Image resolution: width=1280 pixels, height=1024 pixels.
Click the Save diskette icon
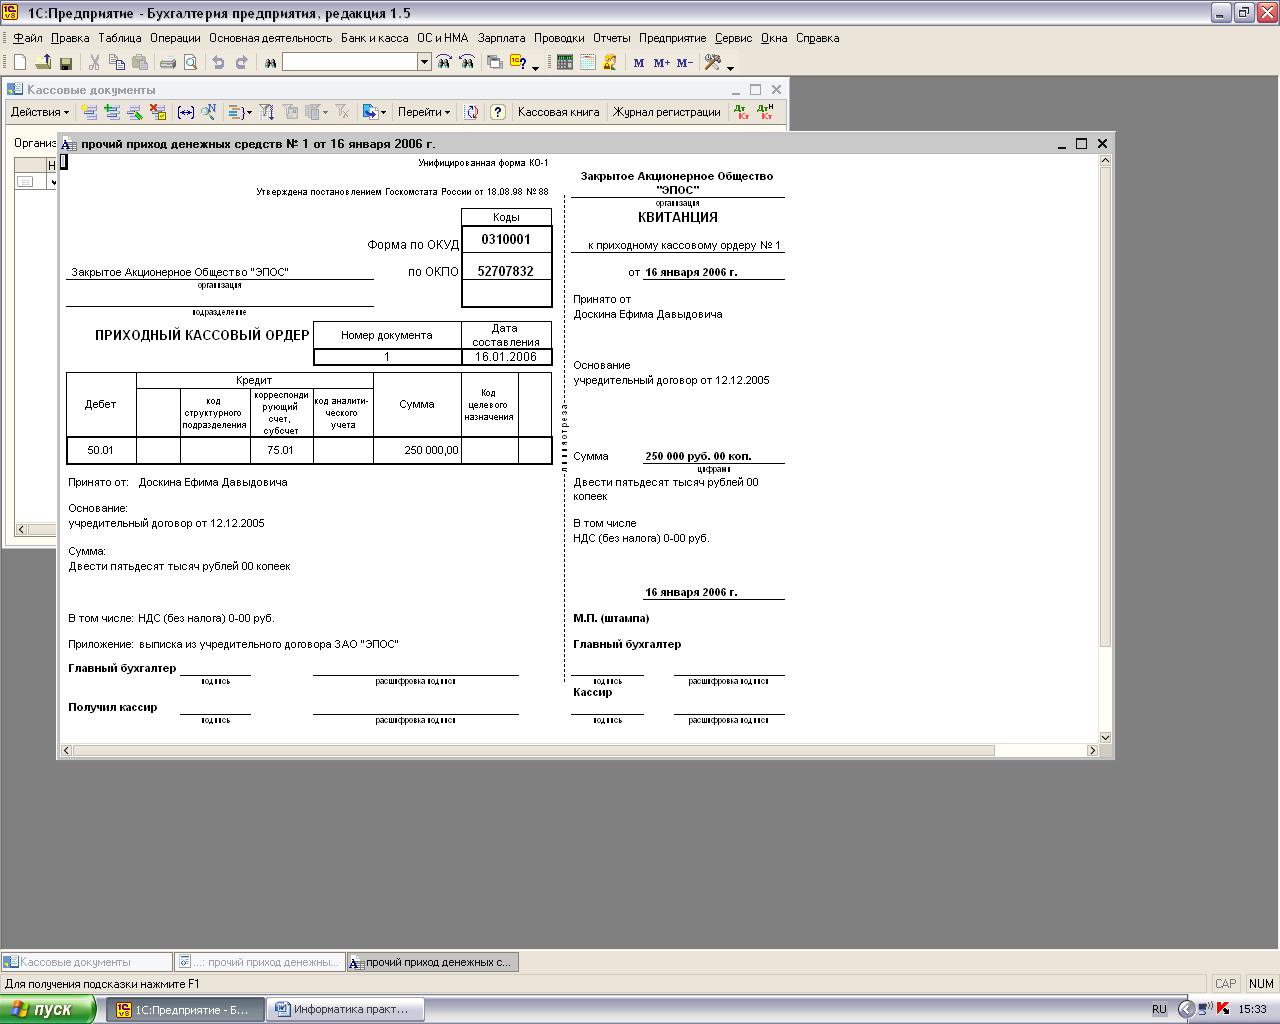click(x=66, y=62)
